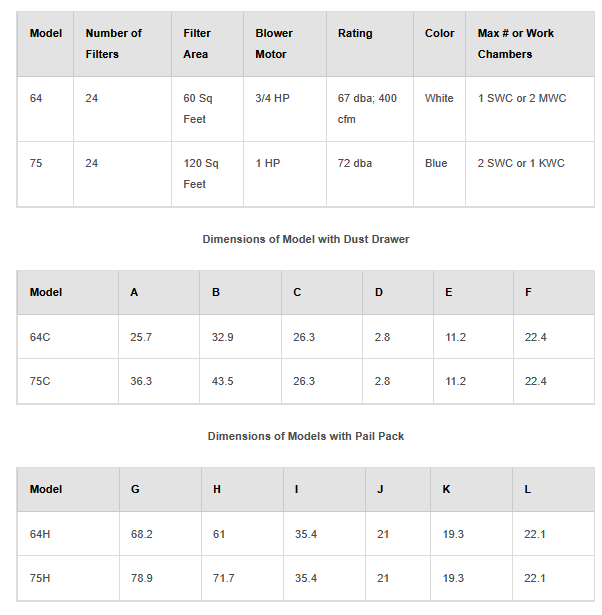Select the "72 dba" rating cell
This screenshot has height=615, width=602.
tap(355, 163)
